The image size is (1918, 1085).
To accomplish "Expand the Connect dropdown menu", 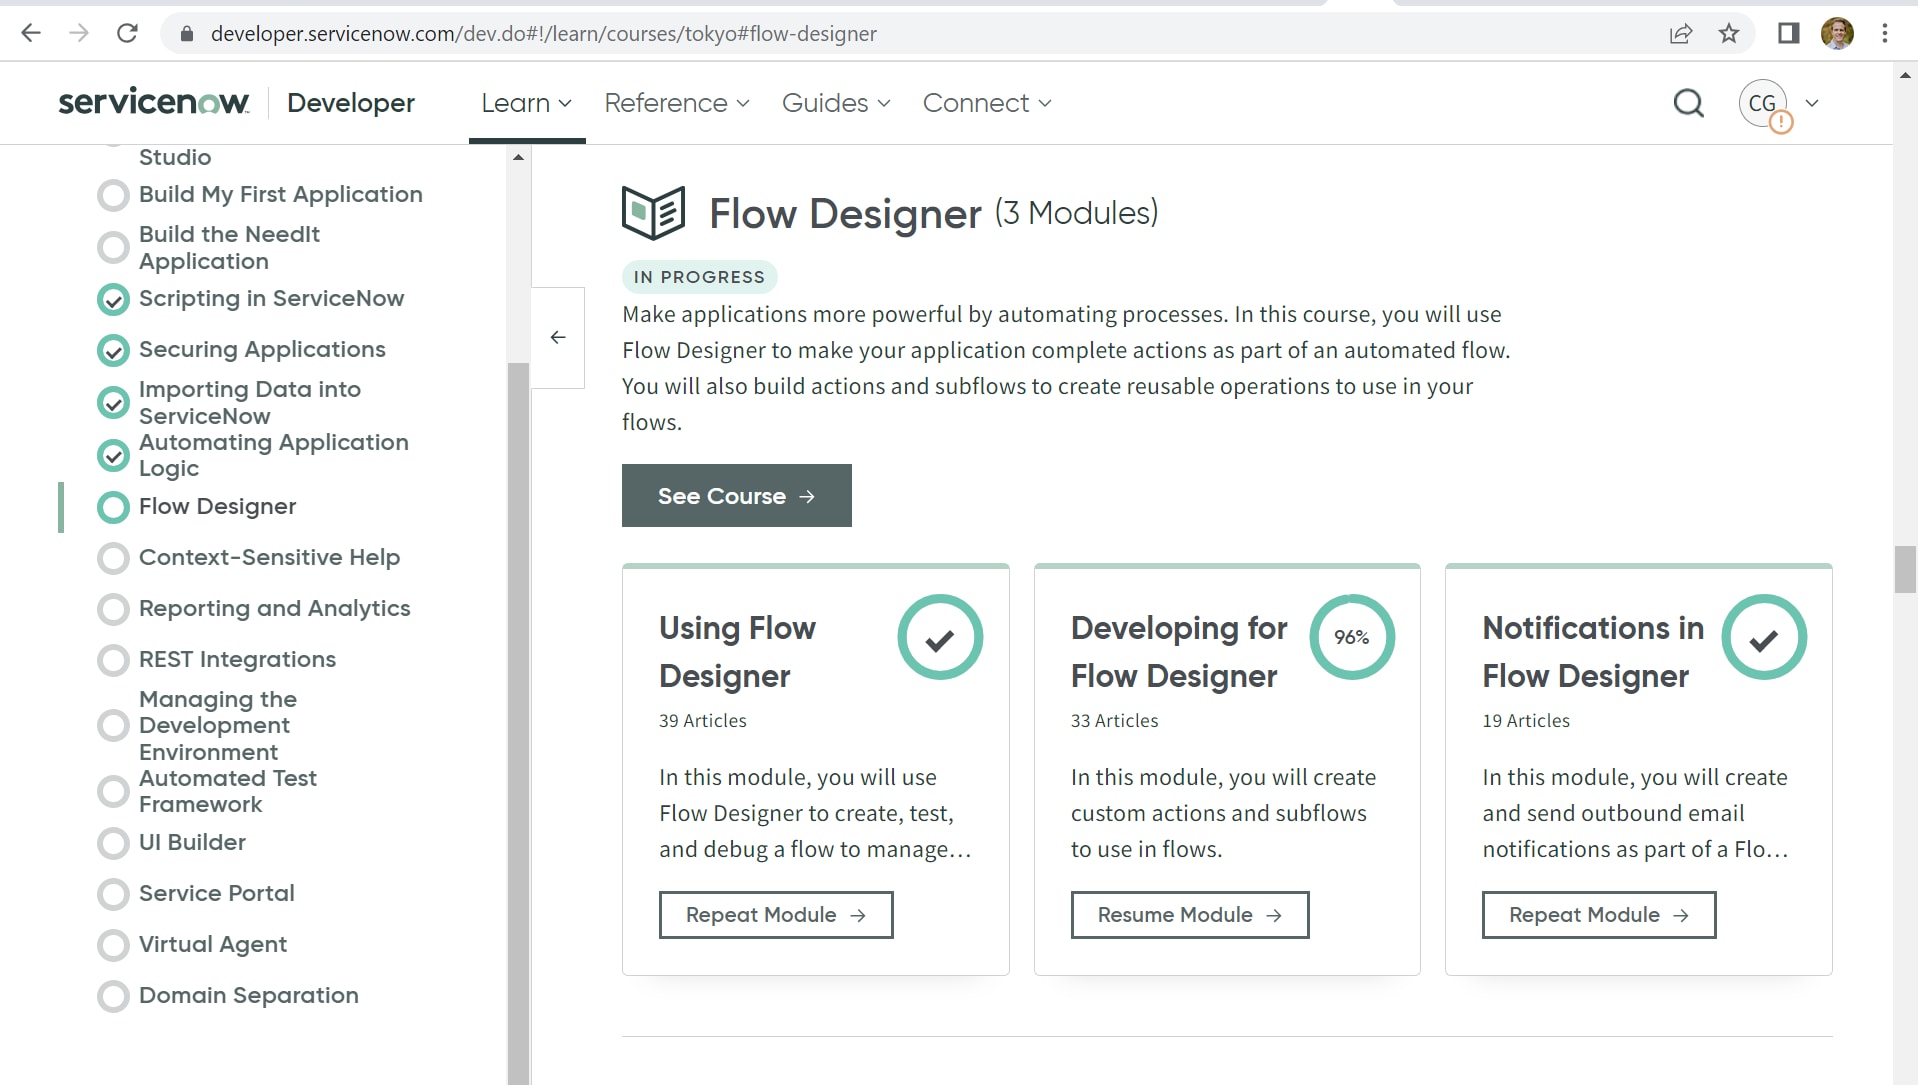I will pyautogui.click(x=986, y=103).
